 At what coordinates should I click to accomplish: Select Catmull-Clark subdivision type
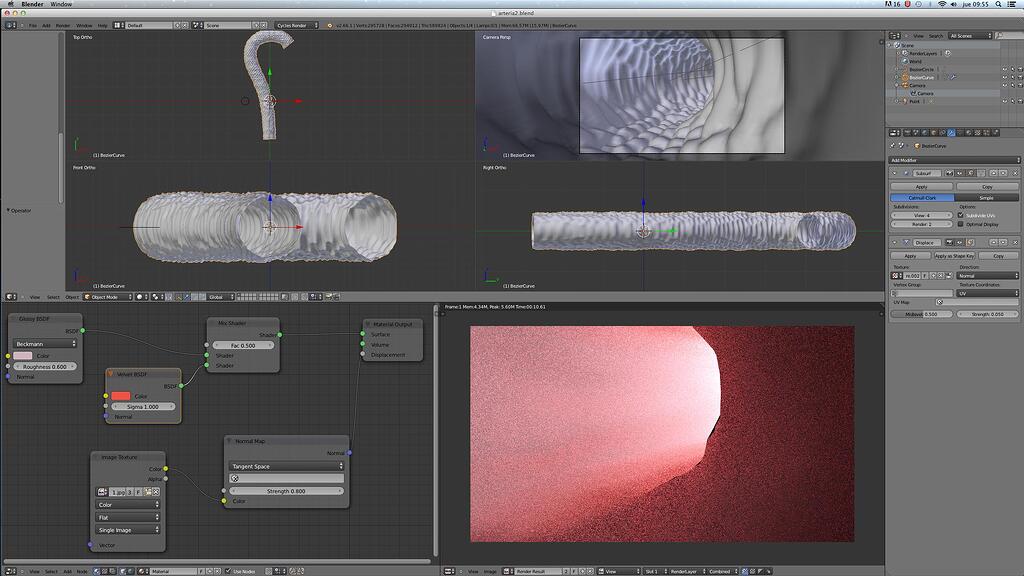pyautogui.click(x=921, y=197)
